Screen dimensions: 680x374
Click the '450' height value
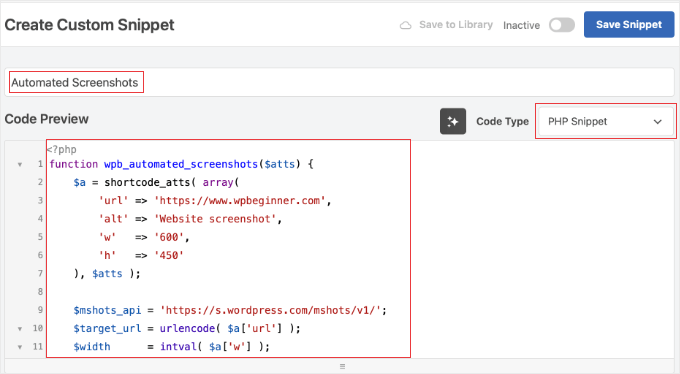[169, 256]
